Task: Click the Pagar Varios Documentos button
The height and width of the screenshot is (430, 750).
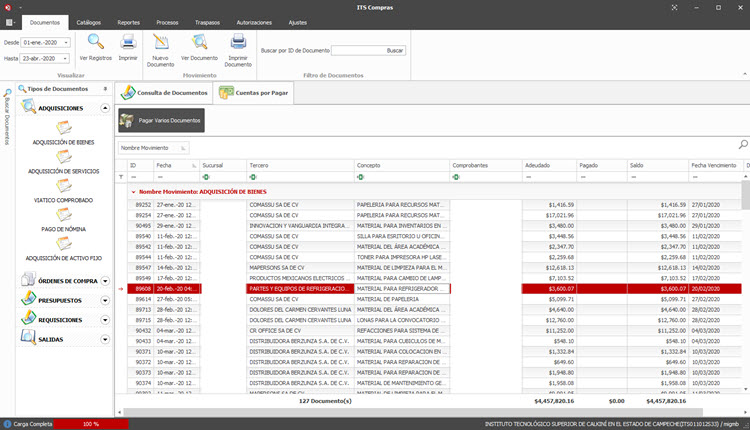Action: click(x=161, y=121)
